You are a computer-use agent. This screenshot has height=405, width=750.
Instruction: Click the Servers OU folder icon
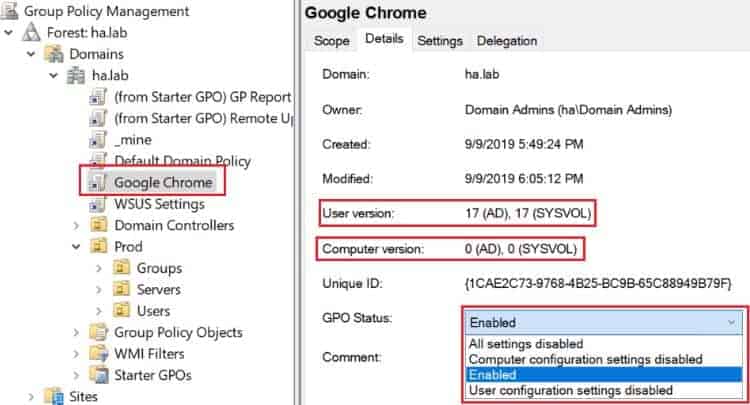(x=121, y=289)
